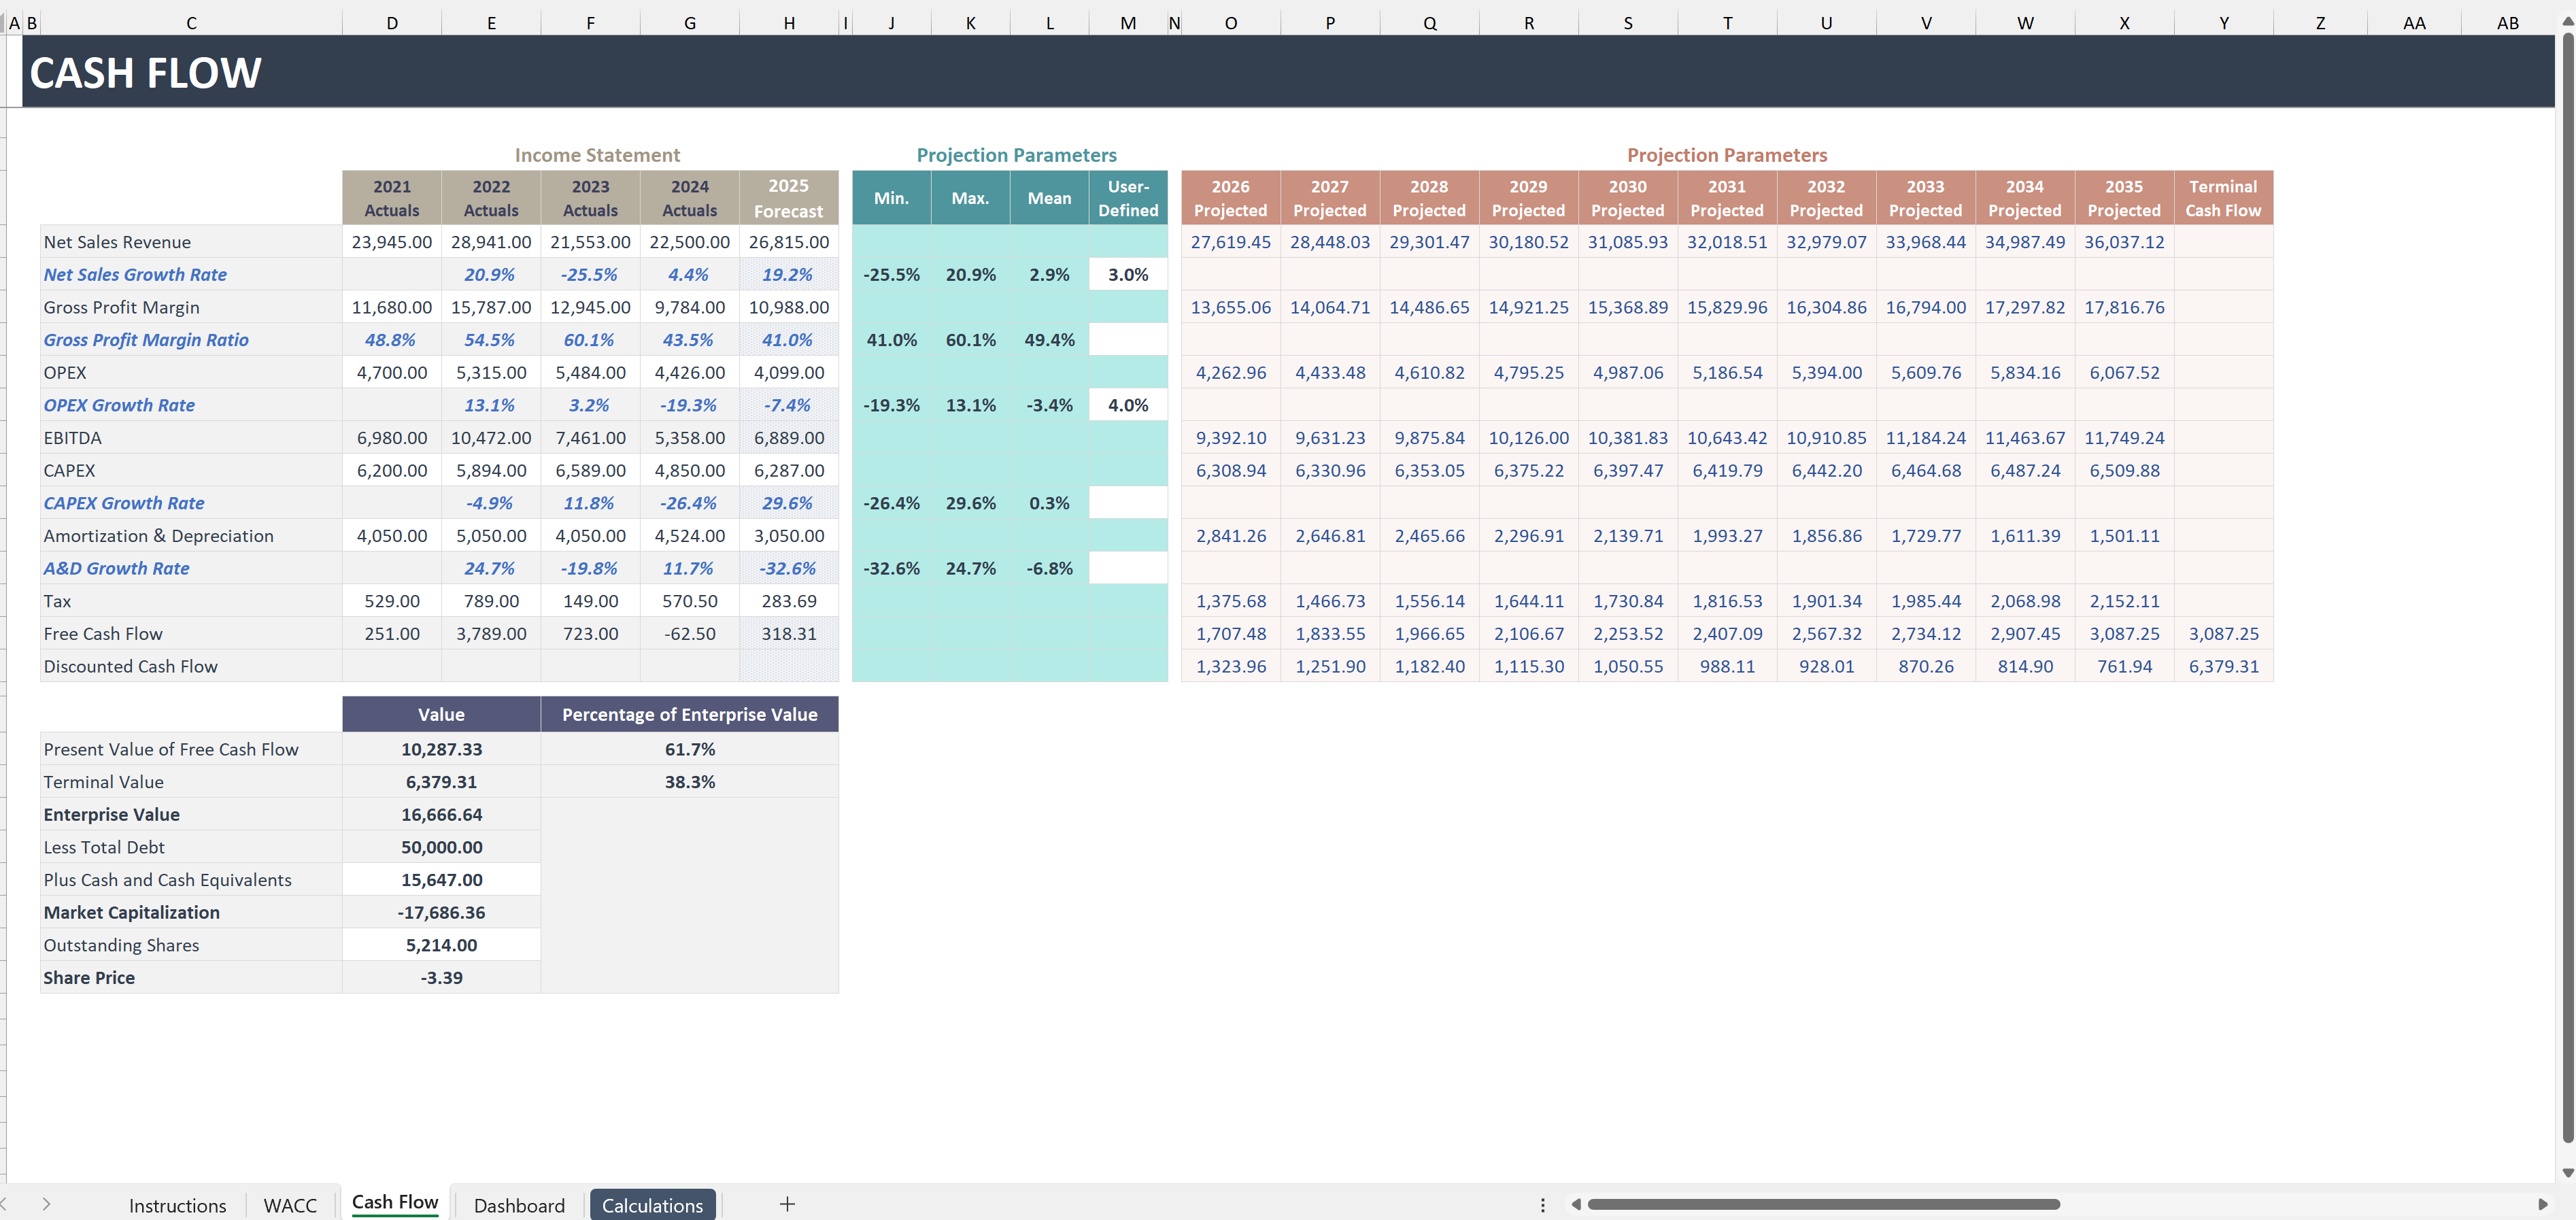Open the Instructions sheet
Screen dimensions: 2576x1220
coord(177,1204)
